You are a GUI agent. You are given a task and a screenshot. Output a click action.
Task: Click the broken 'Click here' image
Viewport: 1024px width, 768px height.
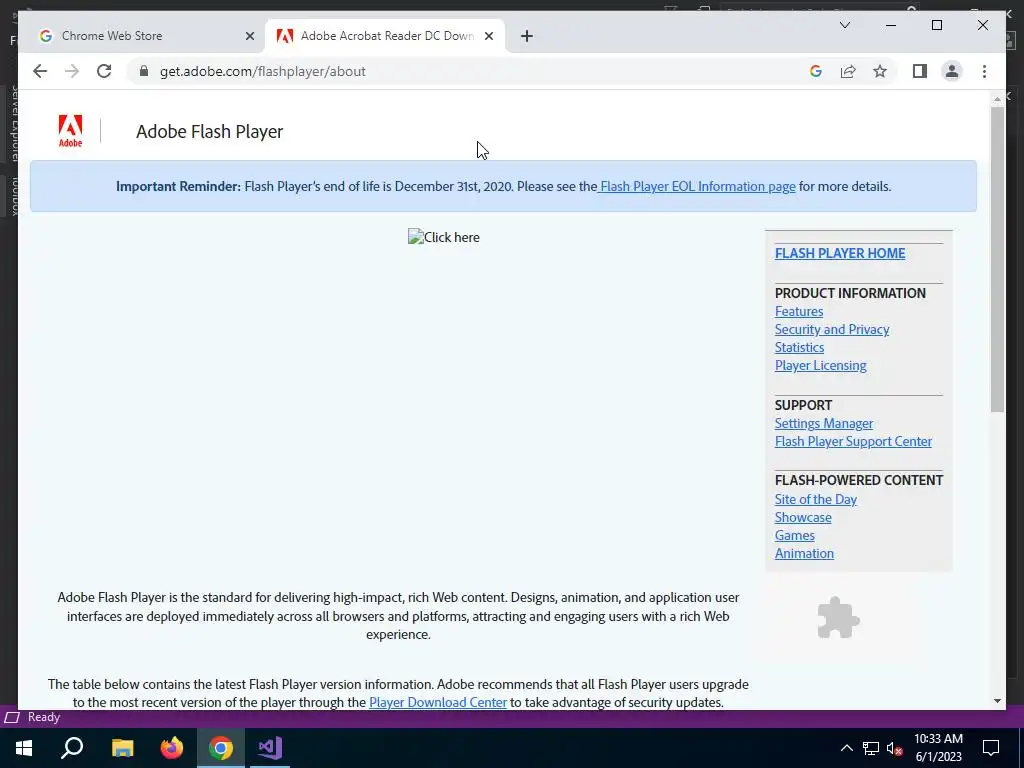pos(443,237)
